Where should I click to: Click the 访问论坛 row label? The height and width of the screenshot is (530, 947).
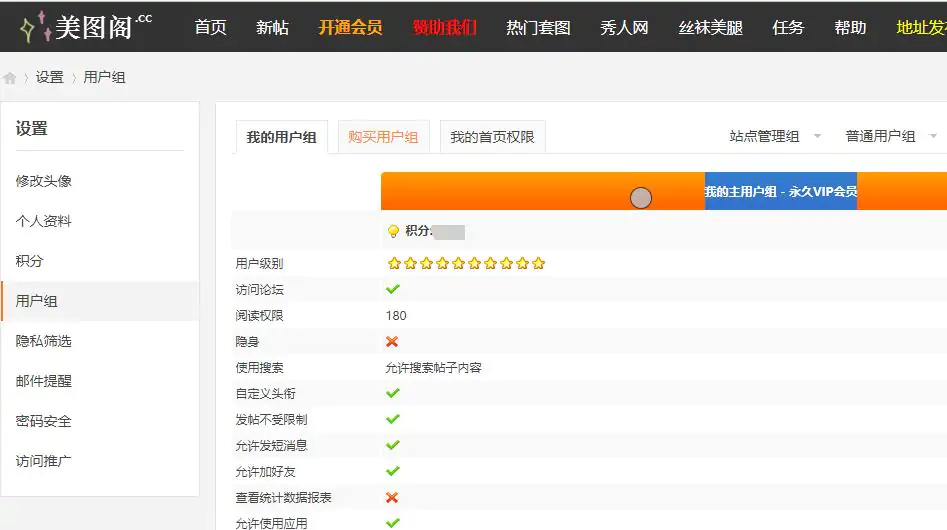259,290
